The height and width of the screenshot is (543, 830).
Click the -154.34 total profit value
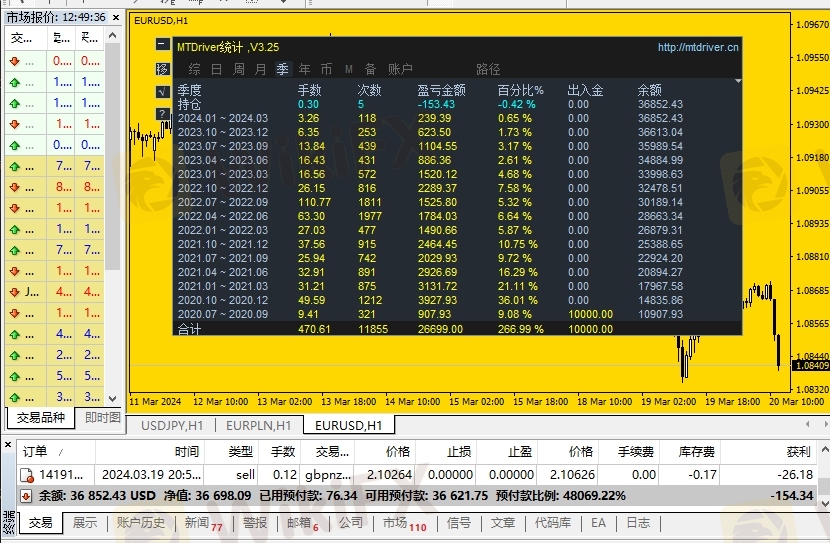click(x=791, y=496)
